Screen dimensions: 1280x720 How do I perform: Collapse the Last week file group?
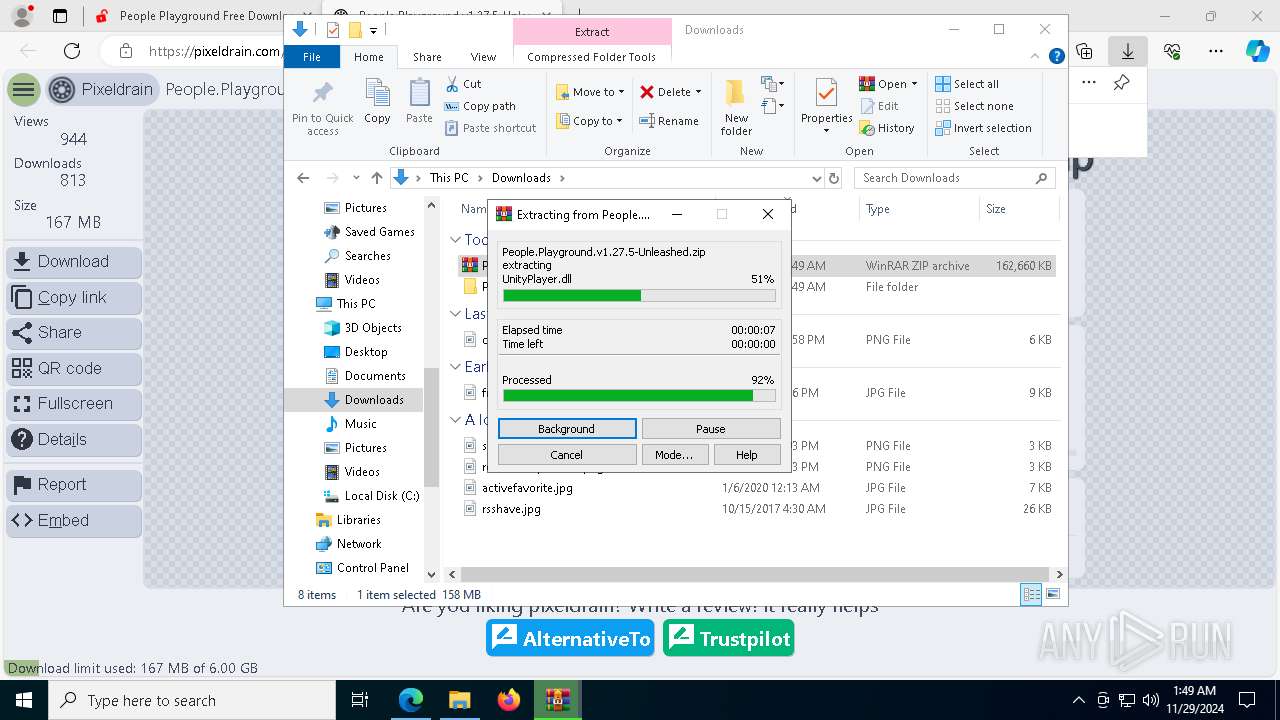(x=455, y=314)
